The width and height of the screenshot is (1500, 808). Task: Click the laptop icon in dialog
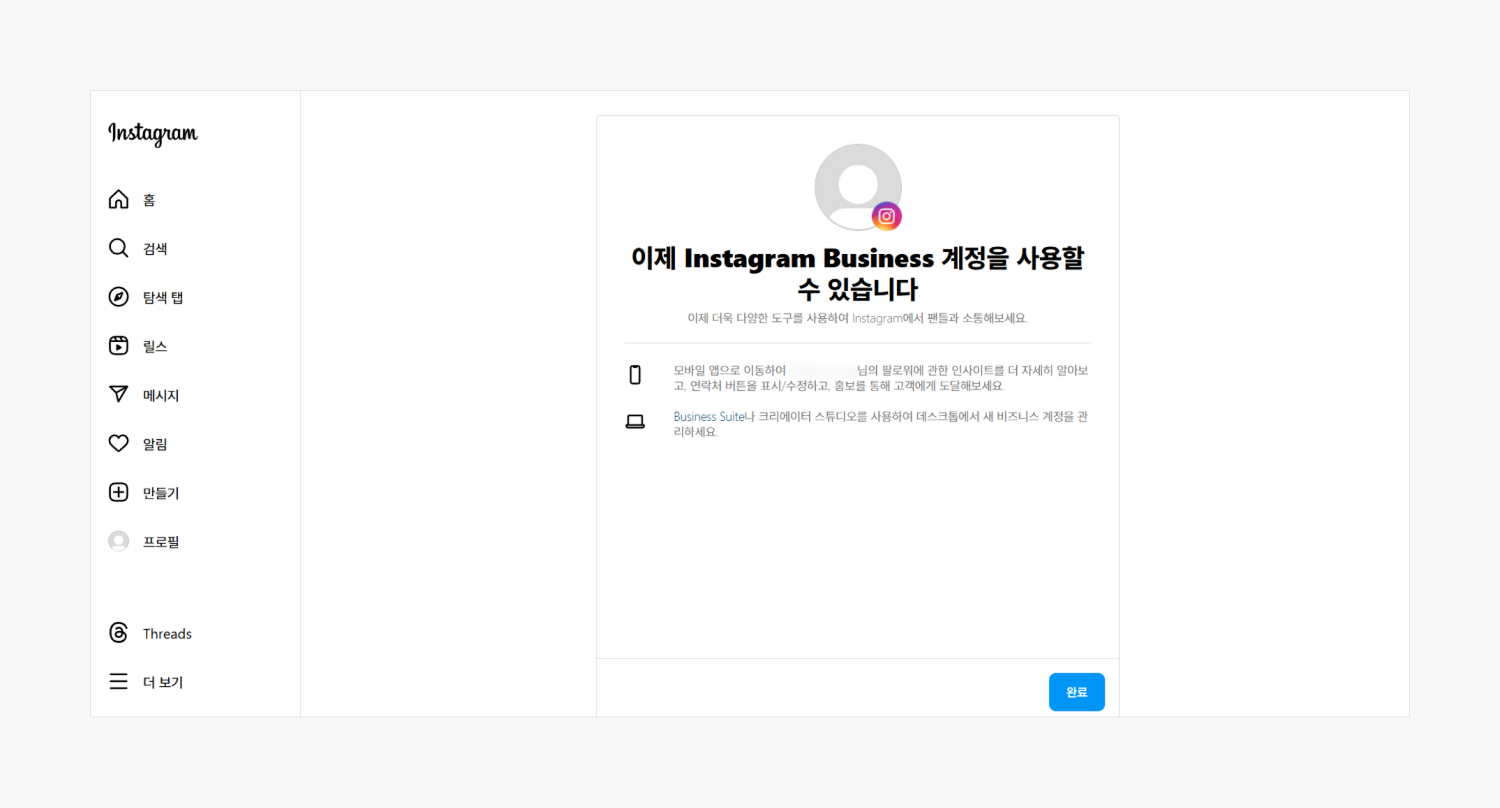pos(635,421)
